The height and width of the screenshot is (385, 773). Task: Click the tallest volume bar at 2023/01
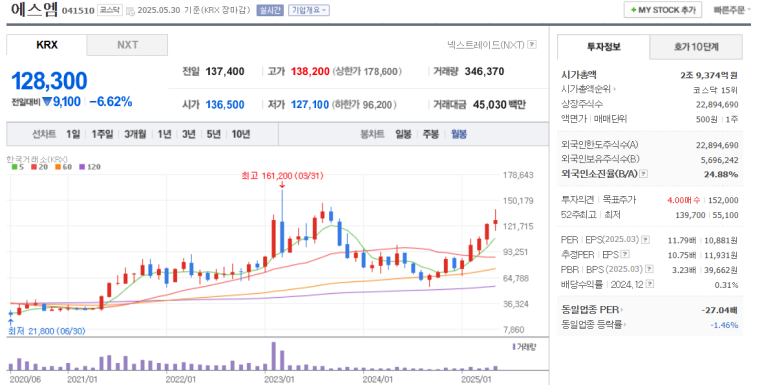point(274,356)
